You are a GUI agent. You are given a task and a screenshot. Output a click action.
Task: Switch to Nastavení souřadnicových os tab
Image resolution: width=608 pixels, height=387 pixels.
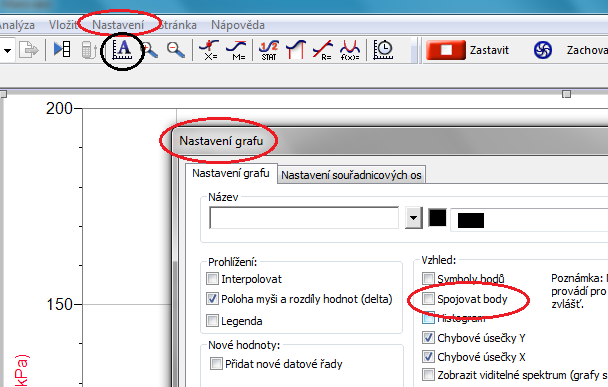(351, 175)
